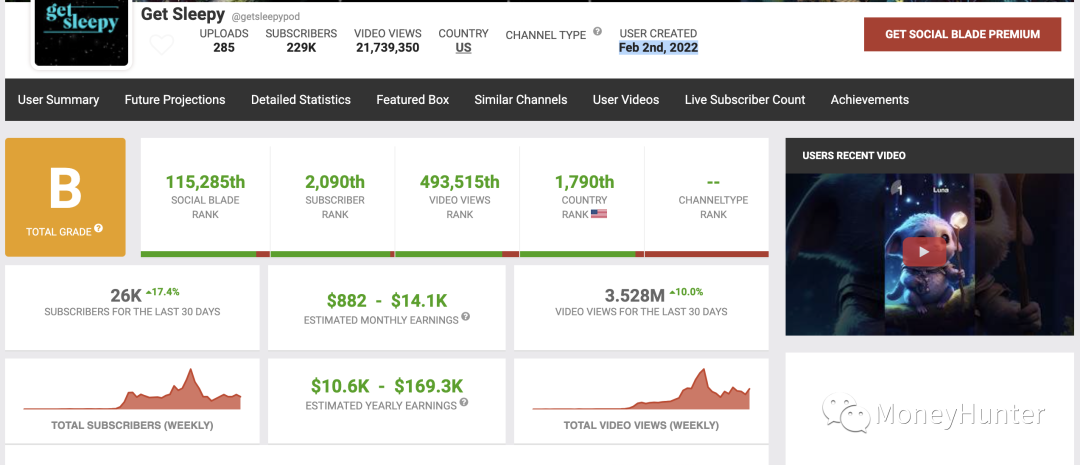The image size is (1080, 465).
Task: Click the Total Video Views weekly chart
Action: coord(641,390)
